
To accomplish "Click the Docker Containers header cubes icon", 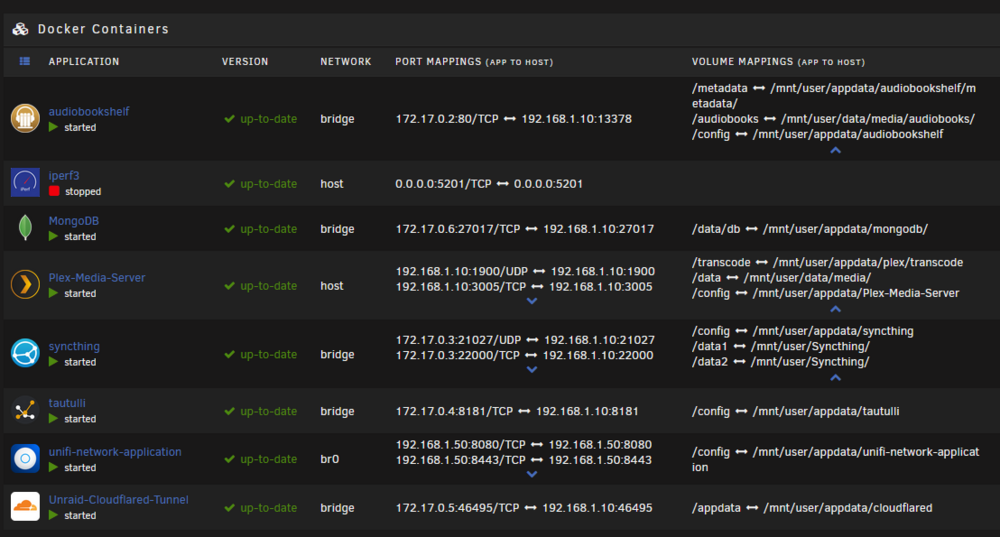I will (x=20, y=29).
